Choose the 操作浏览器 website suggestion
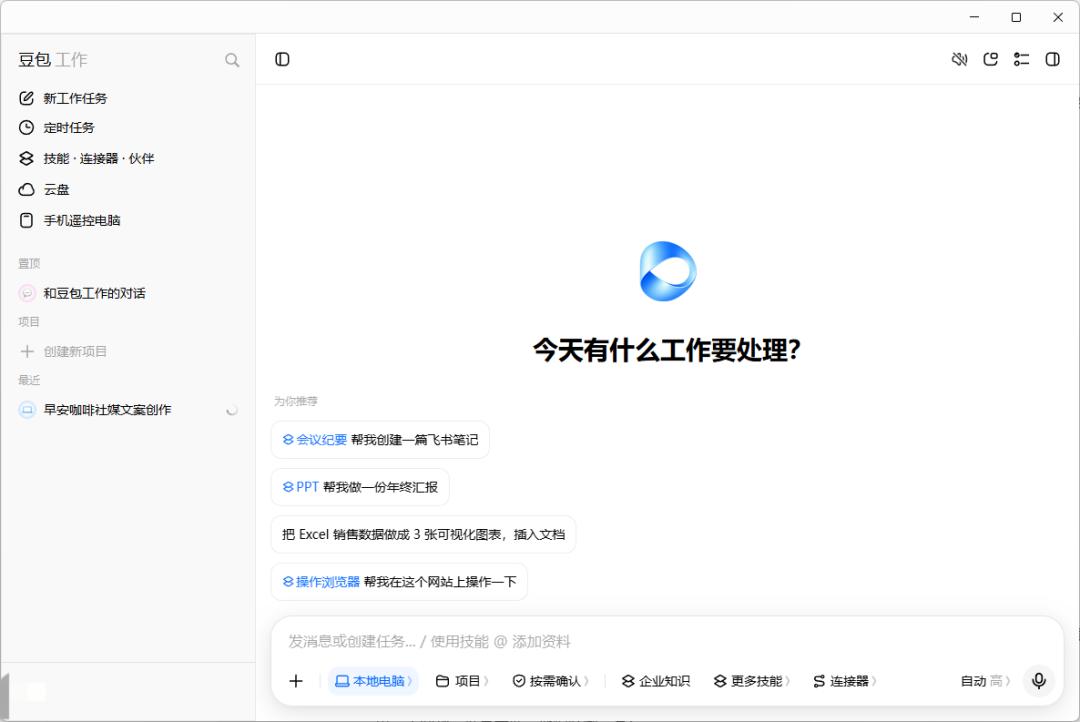Viewport: 1080px width, 722px height. click(399, 582)
